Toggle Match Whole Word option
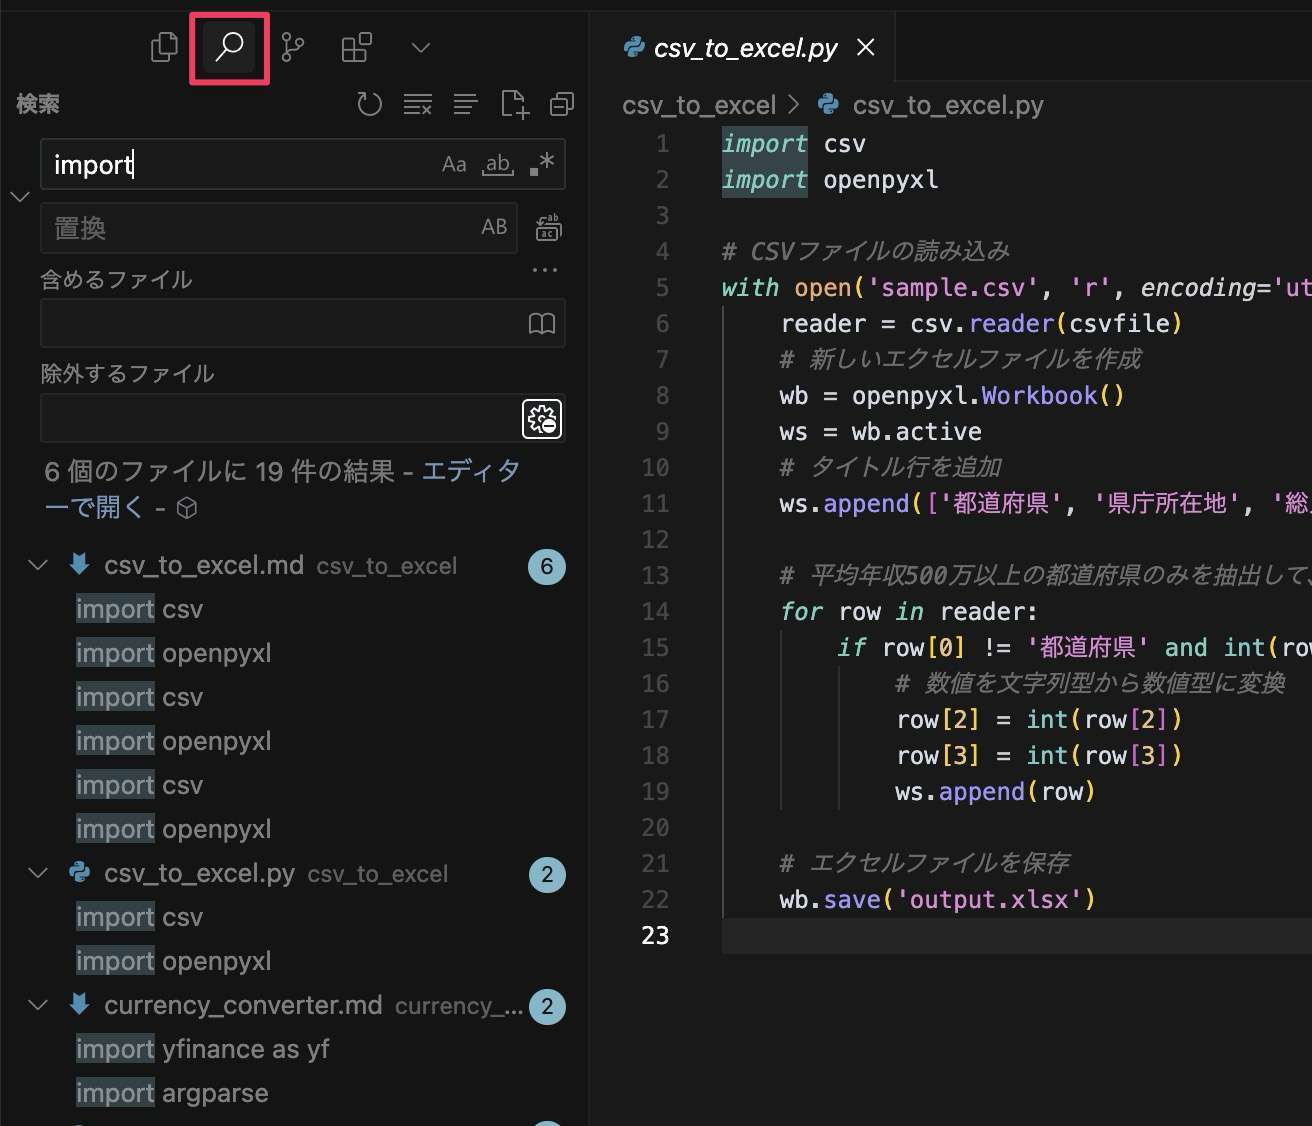This screenshot has height=1126, width=1312. pyautogui.click(x=498, y=164)
